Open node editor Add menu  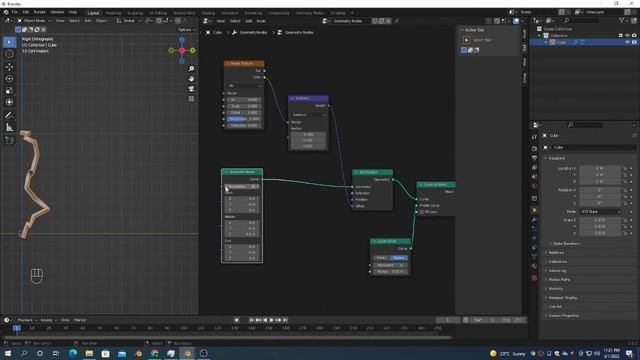(x=249, y=21)
